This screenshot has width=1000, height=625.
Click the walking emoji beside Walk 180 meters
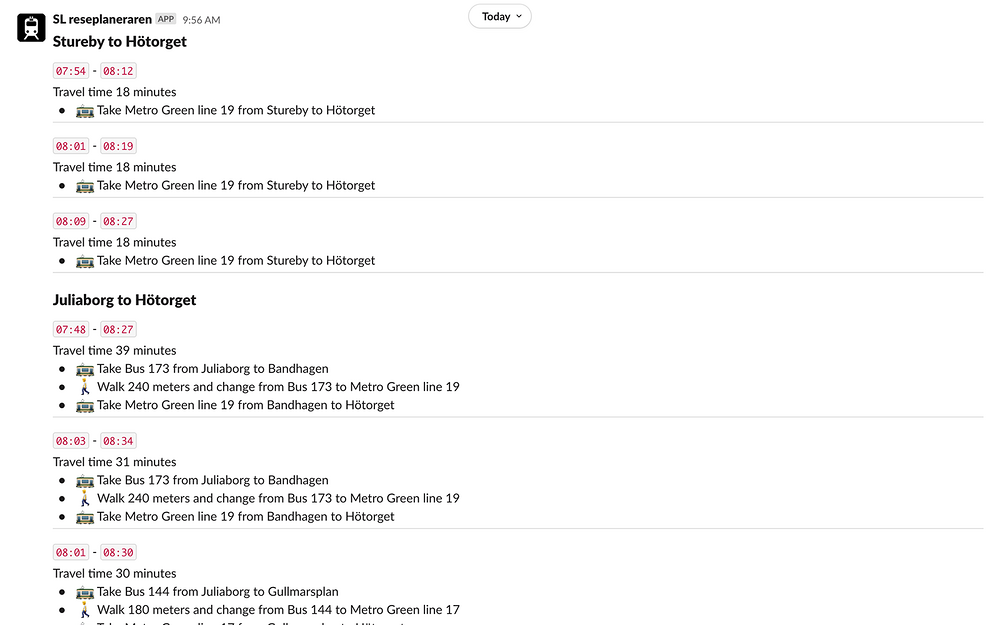point(85,610)
